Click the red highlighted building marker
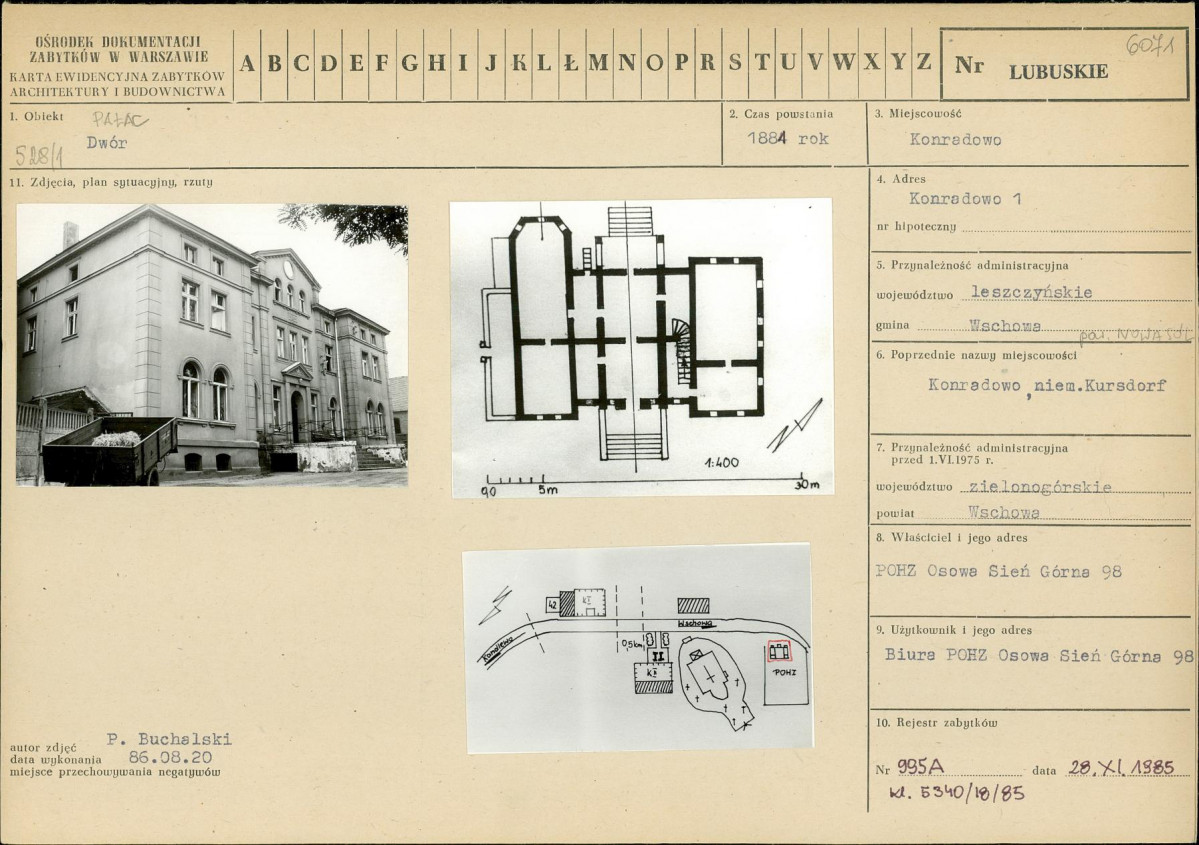The width and height of the screenshot is (1199, 845). (778, 652)
